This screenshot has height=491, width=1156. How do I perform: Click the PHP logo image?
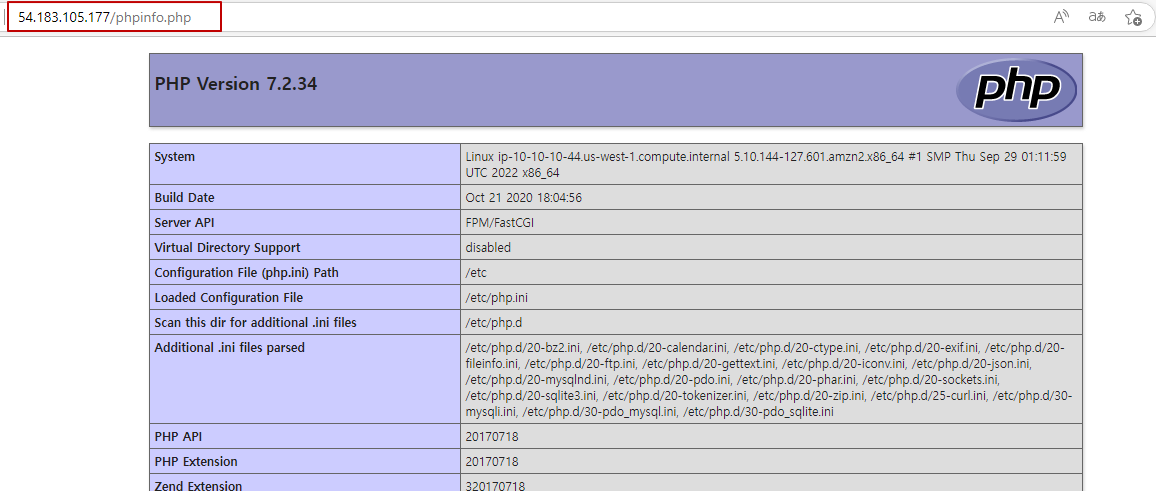click(1016, 90)
